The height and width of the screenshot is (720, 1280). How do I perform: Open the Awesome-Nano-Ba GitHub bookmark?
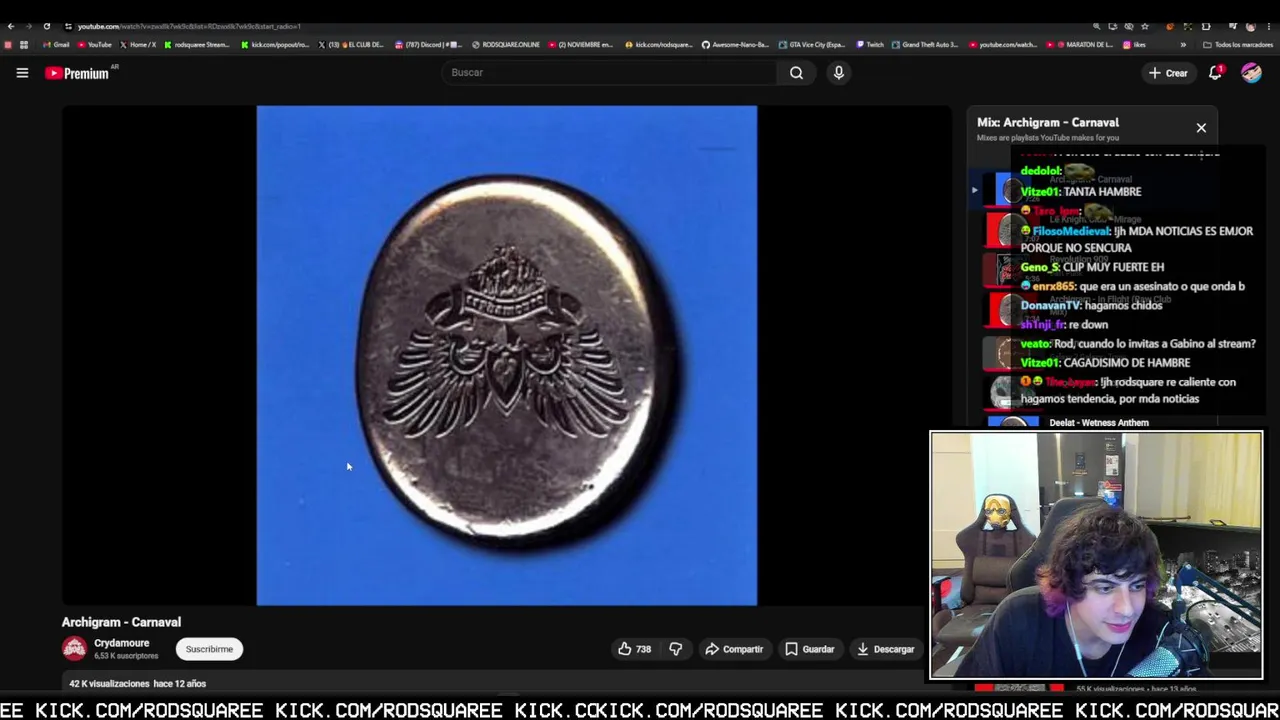735,45
